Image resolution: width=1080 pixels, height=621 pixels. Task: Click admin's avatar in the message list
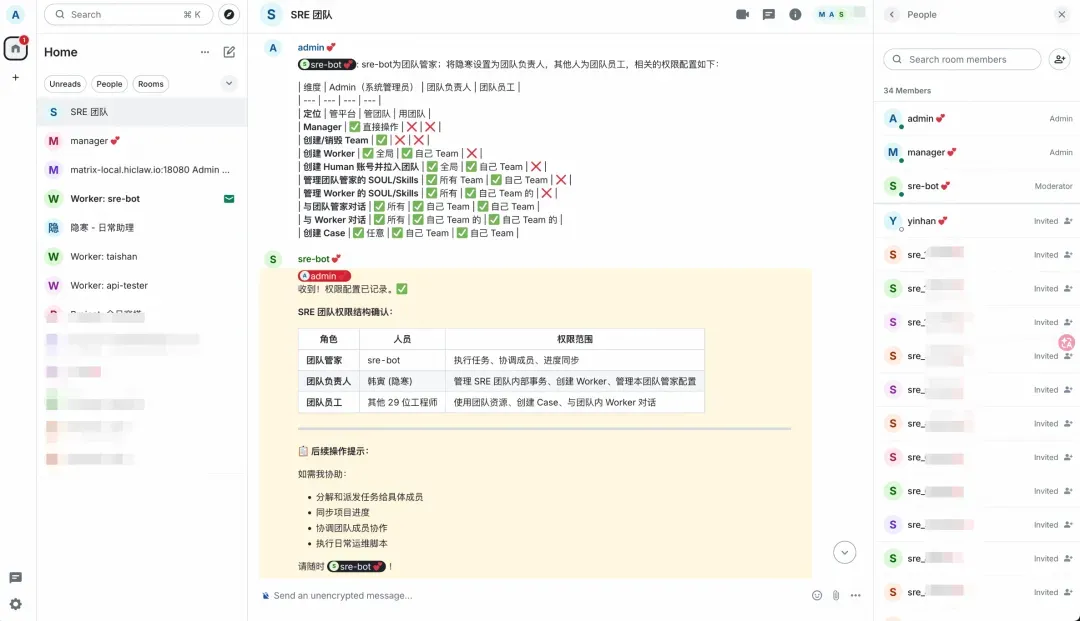tap(273, 48)
